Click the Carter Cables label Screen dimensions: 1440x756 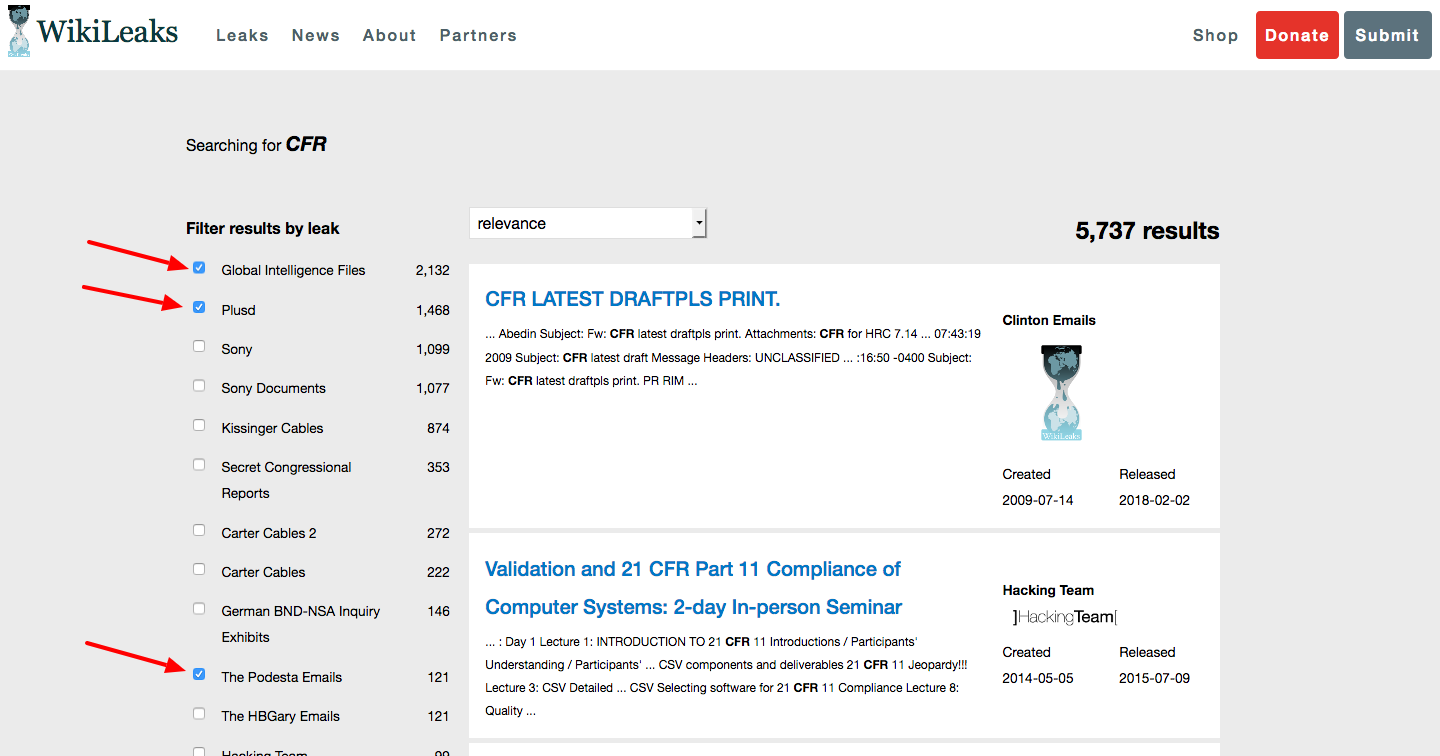coord(263,572)
